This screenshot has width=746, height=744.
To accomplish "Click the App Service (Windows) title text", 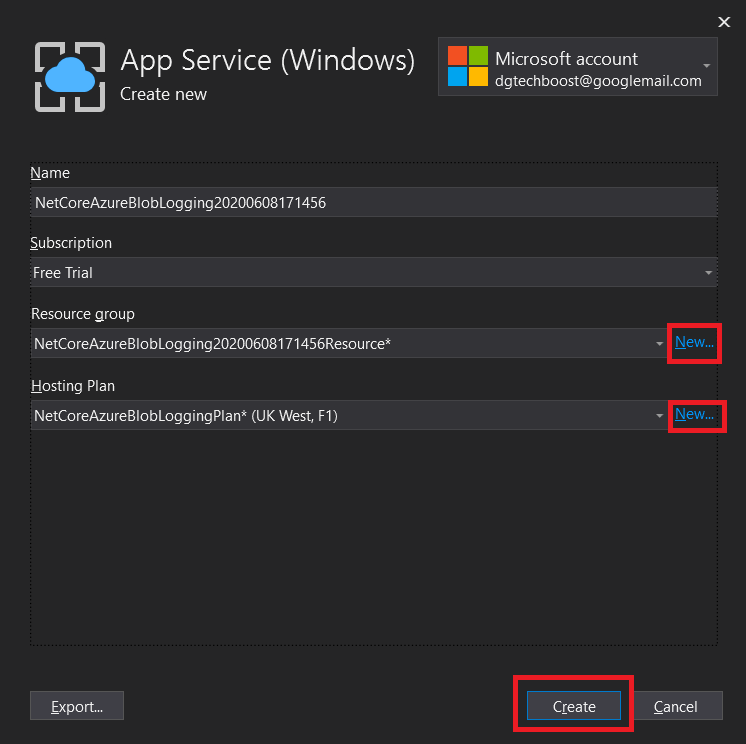I will point(267,61).
